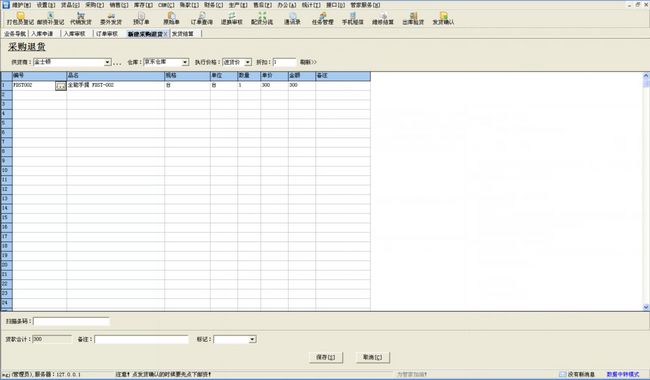650x380 pixels.
Task: Switch to the 发货结算 tab
Action: pos(183,34)
